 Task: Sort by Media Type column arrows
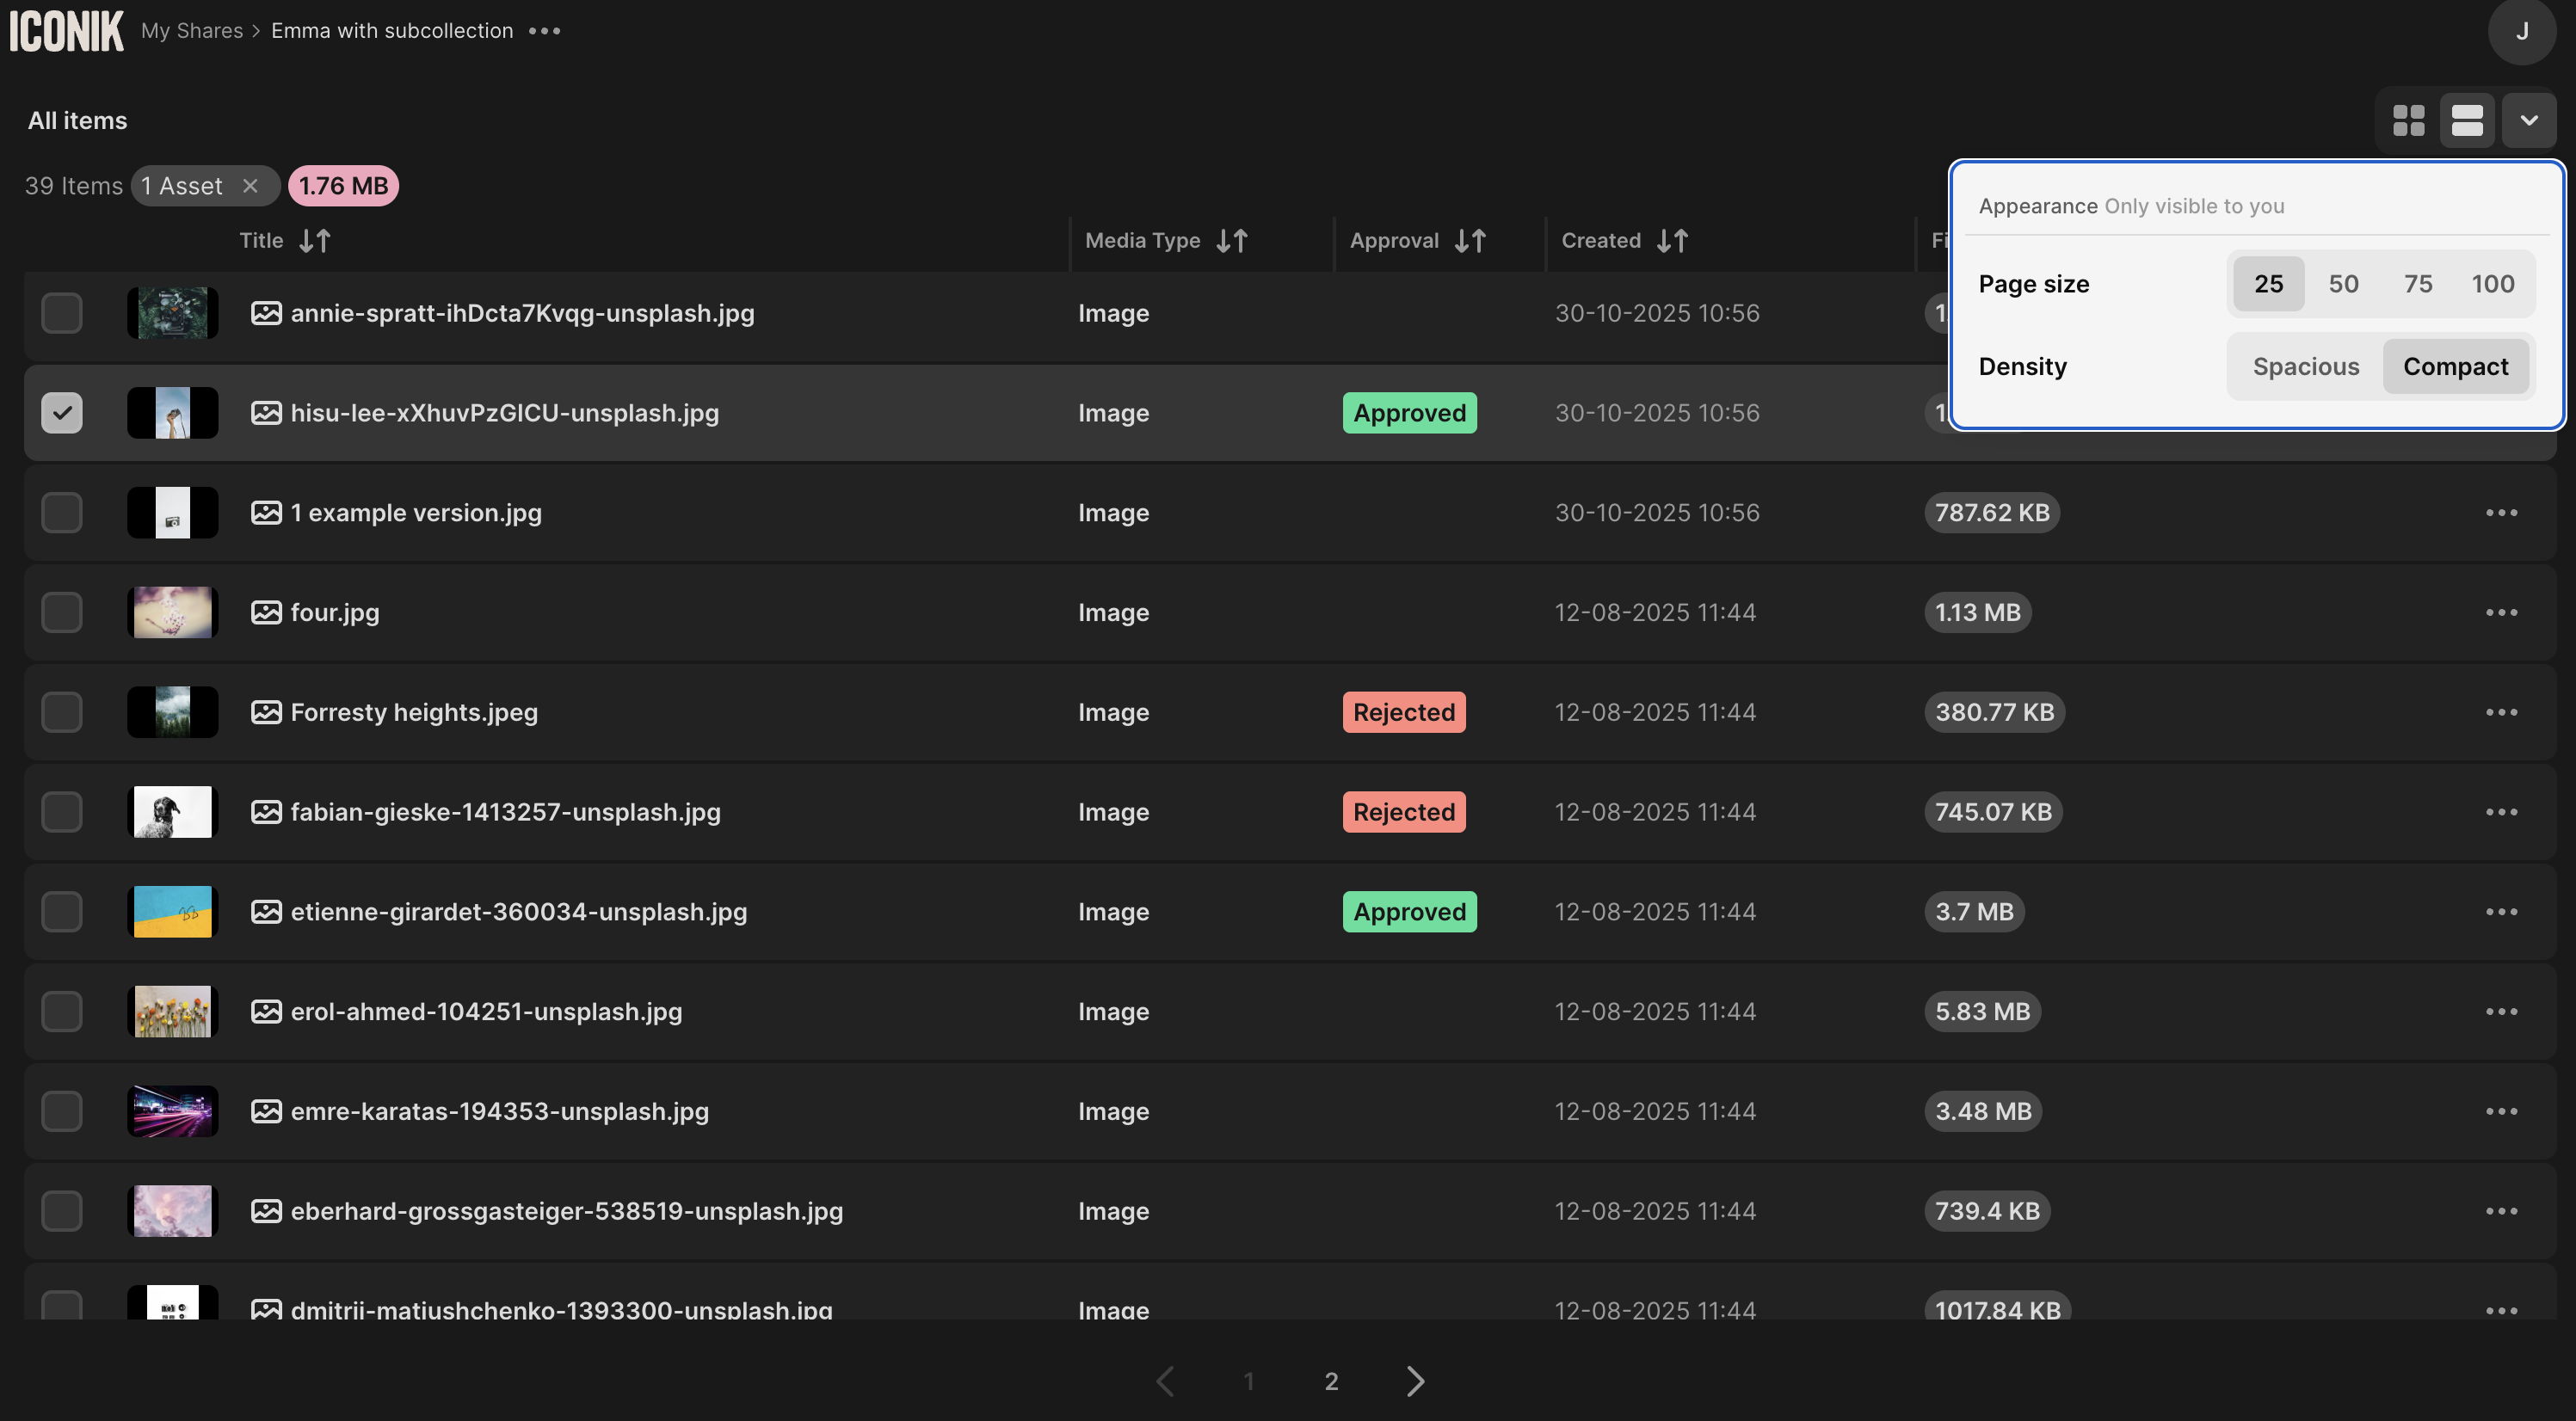(1232, 241)
